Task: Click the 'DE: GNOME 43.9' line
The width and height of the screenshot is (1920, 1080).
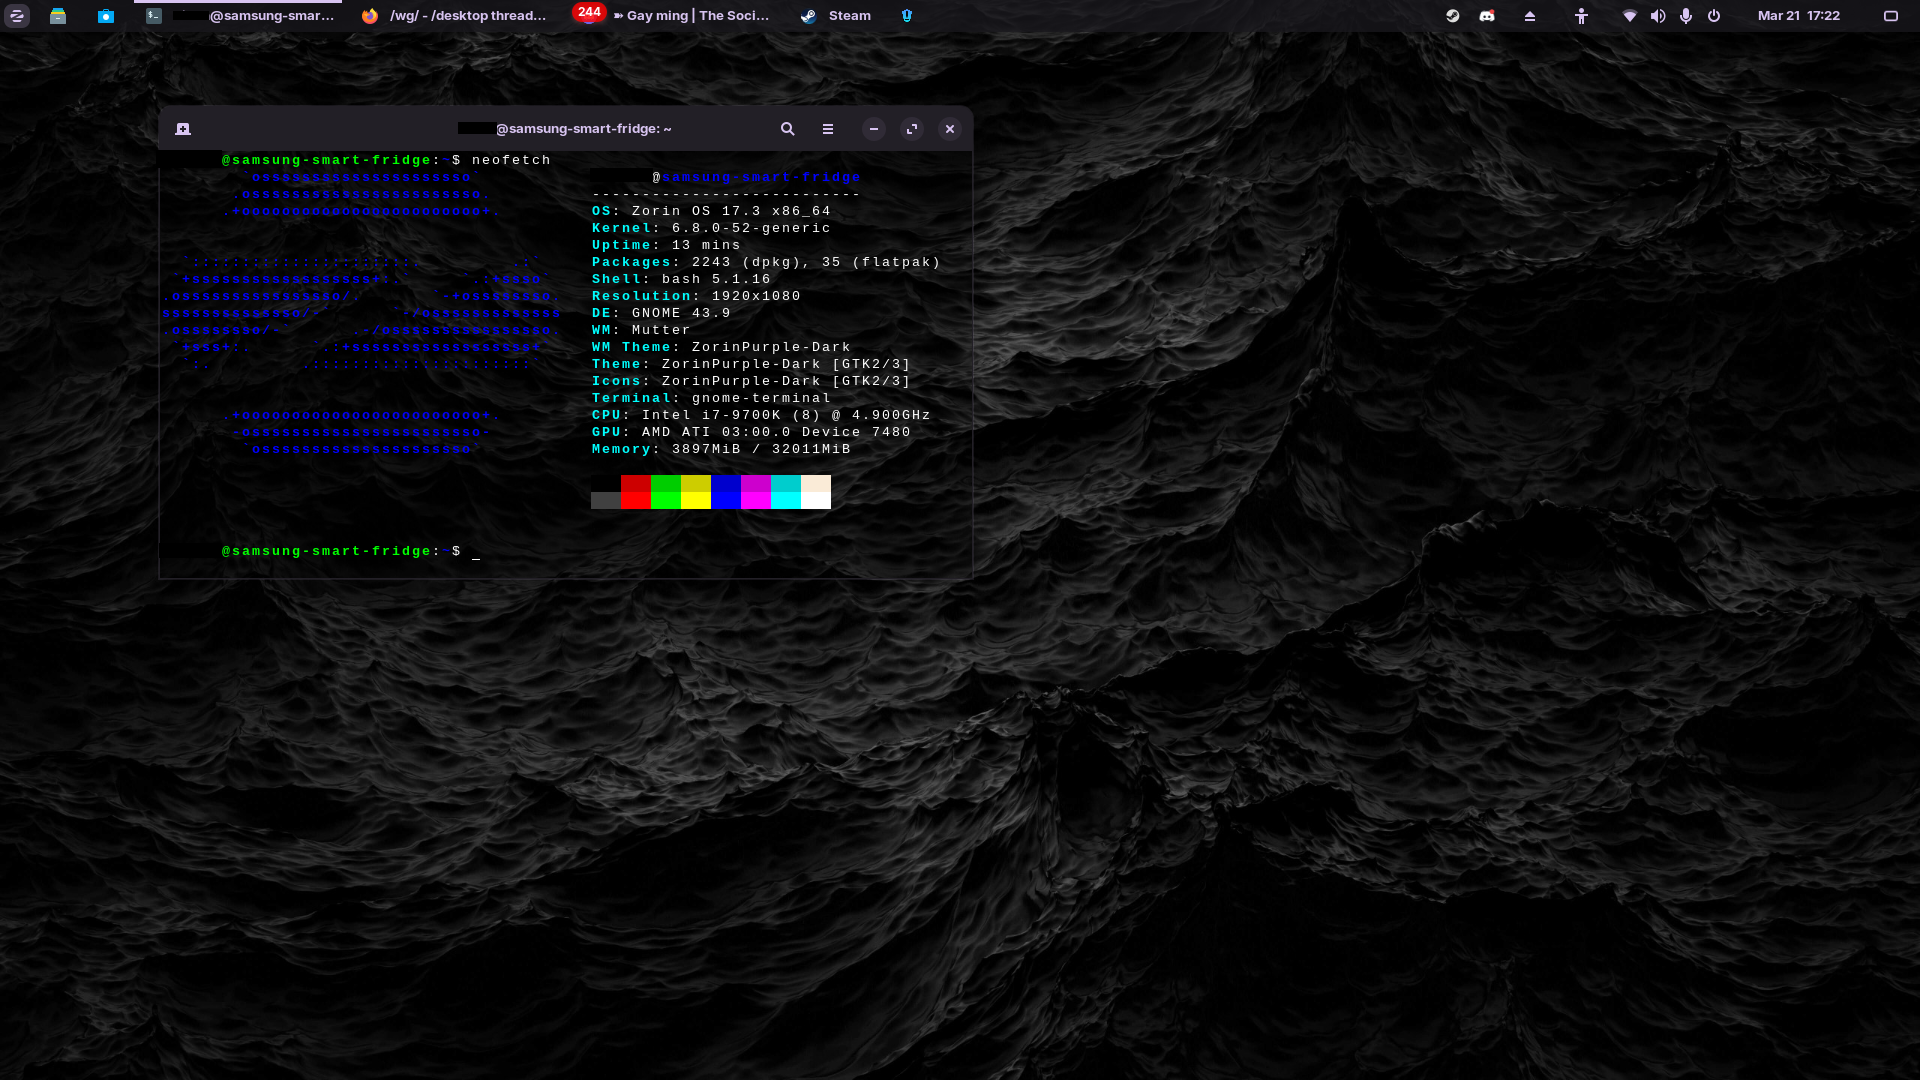Action: coord(661,313)
